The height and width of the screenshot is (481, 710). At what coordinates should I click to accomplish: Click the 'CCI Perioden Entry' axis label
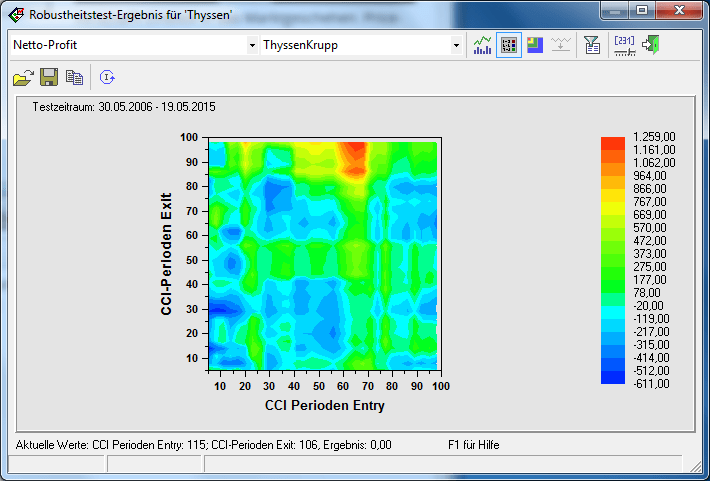324,406
